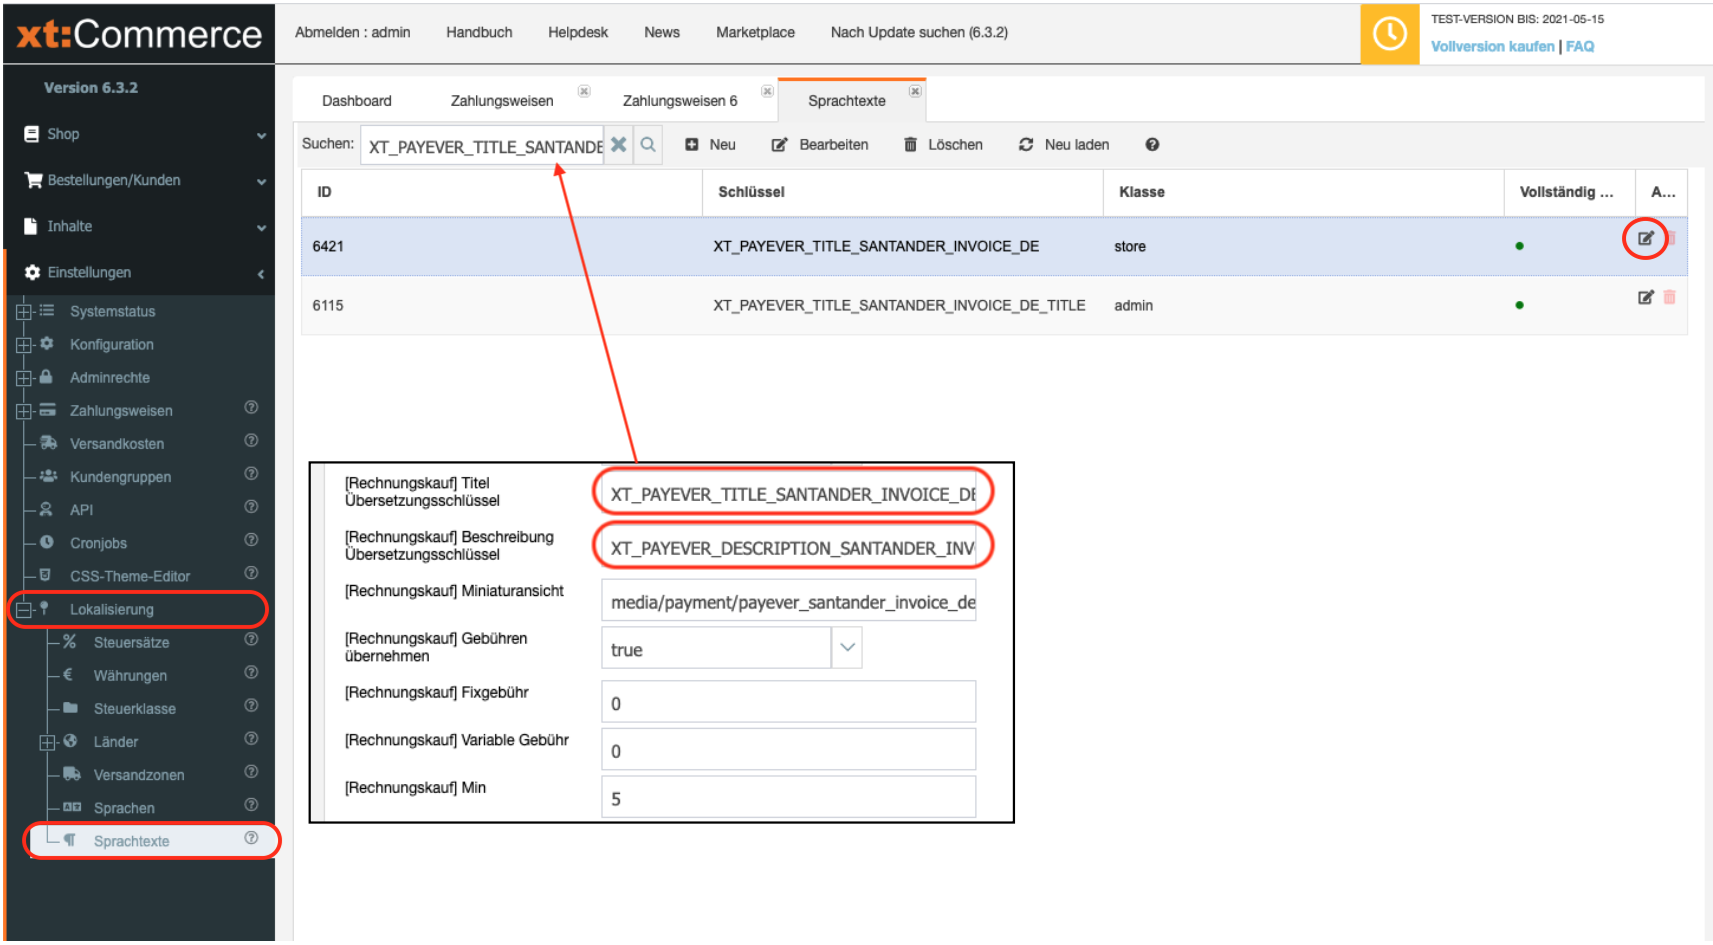
Task: Click the orange clock trial icon
Action: [1389, 34]
